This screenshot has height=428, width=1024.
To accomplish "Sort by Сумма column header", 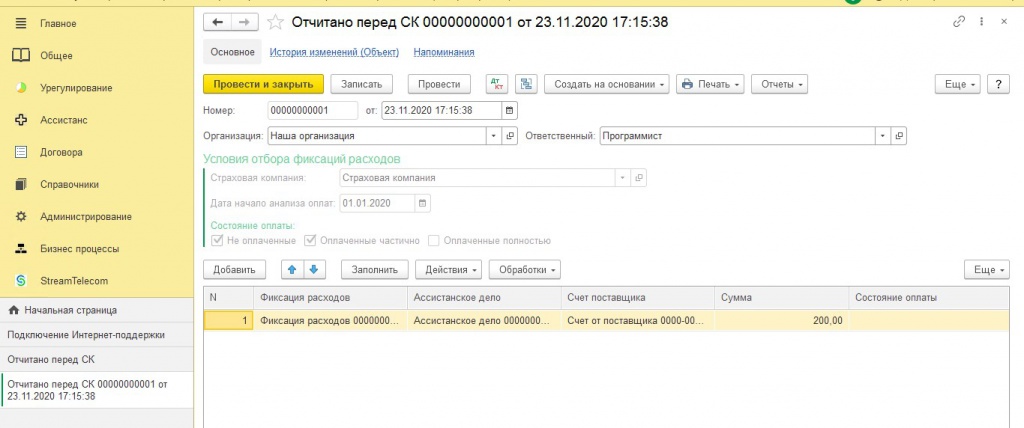I will click(x=782, y=297).
